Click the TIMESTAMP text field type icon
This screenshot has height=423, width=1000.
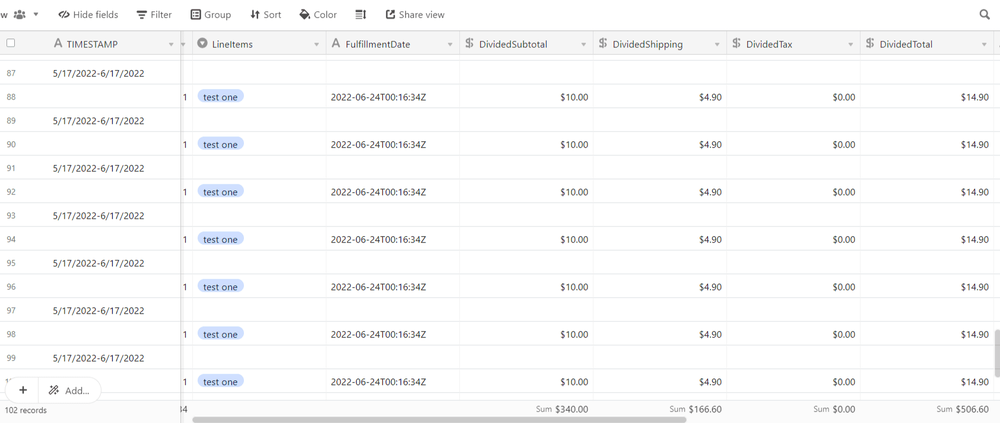pos(57,43)
